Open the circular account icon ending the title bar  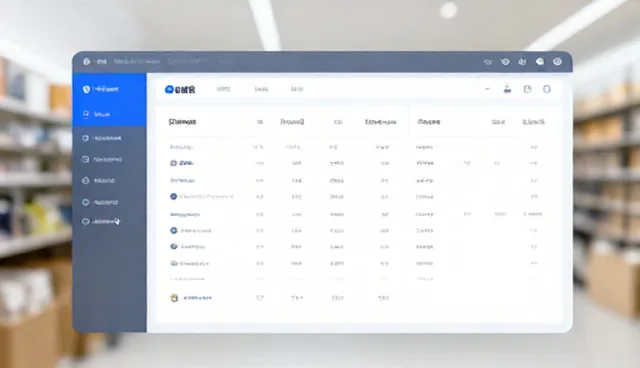[x=558, y=62]
